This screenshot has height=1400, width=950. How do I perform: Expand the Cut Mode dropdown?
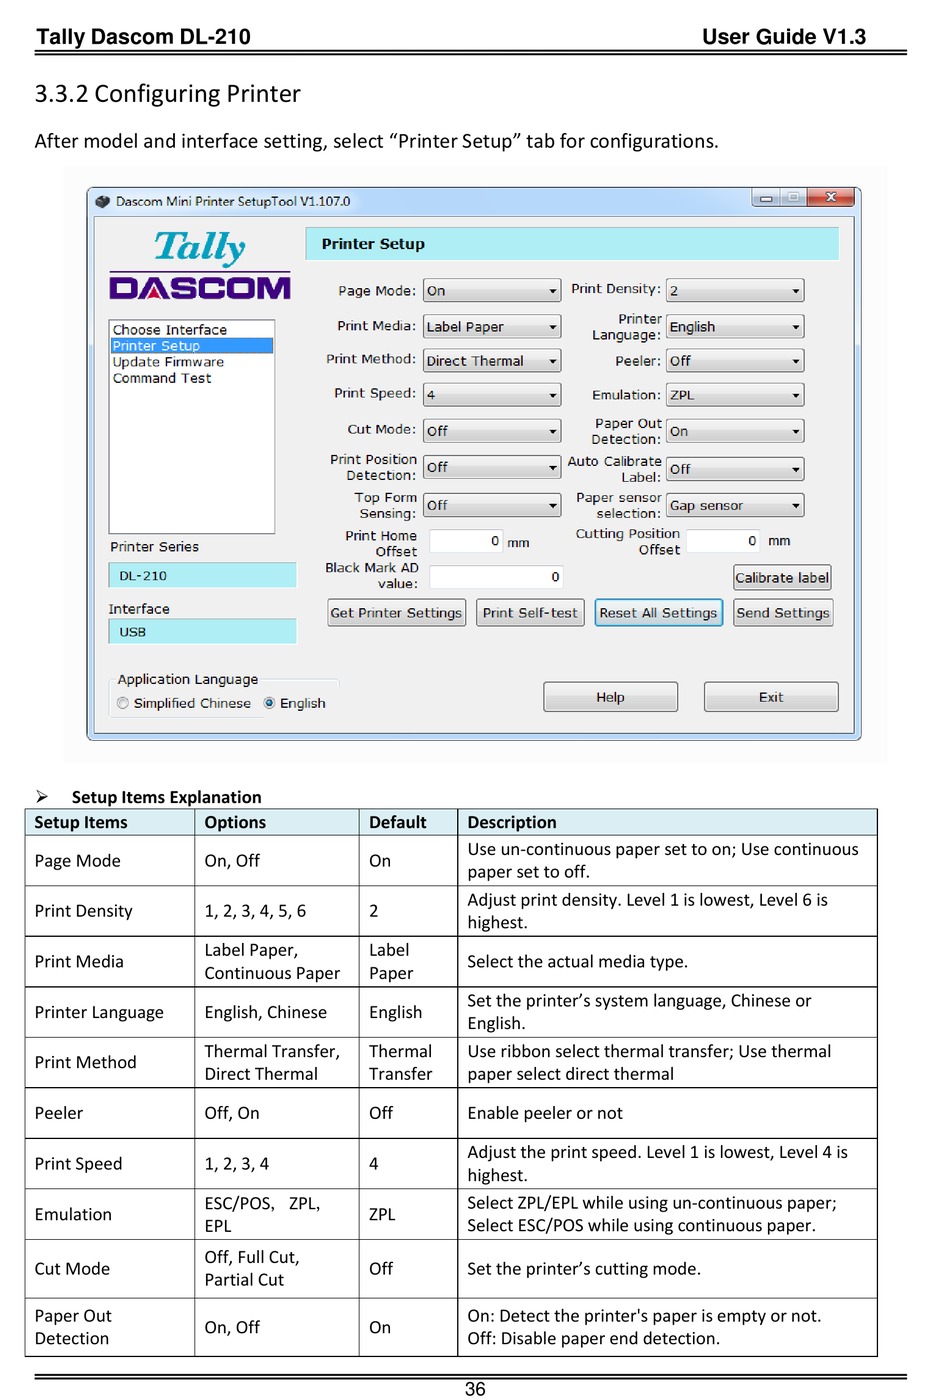(491, 431)
